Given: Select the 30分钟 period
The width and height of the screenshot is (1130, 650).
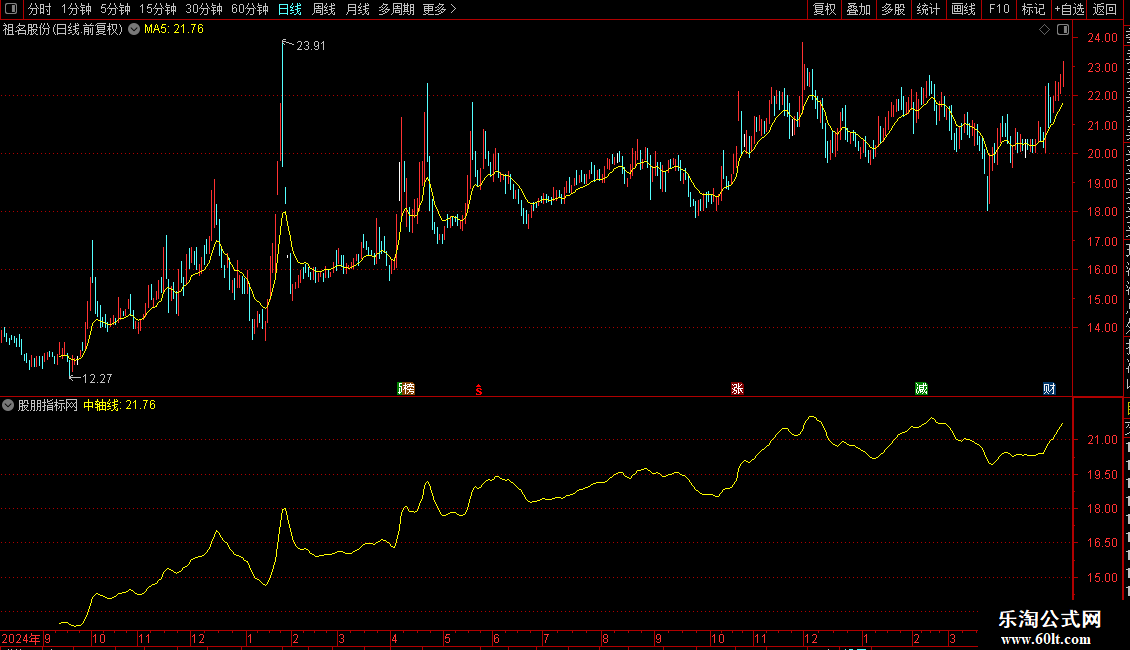Looking at the screenshot, I should pos(203,9).
